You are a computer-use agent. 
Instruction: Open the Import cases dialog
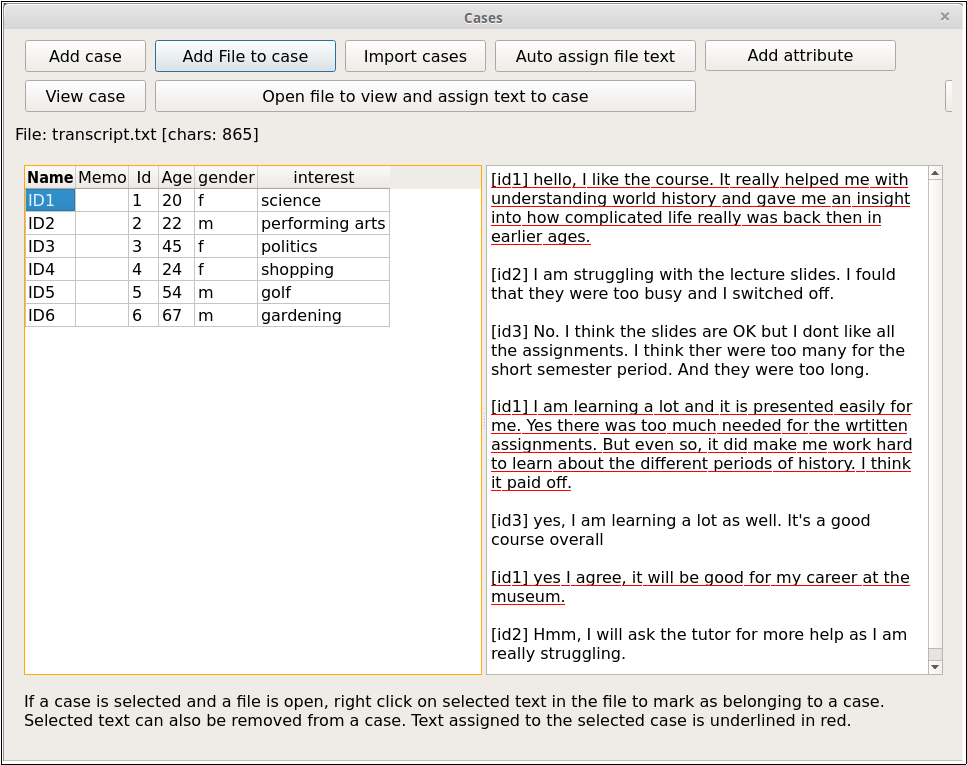point(415,57)
